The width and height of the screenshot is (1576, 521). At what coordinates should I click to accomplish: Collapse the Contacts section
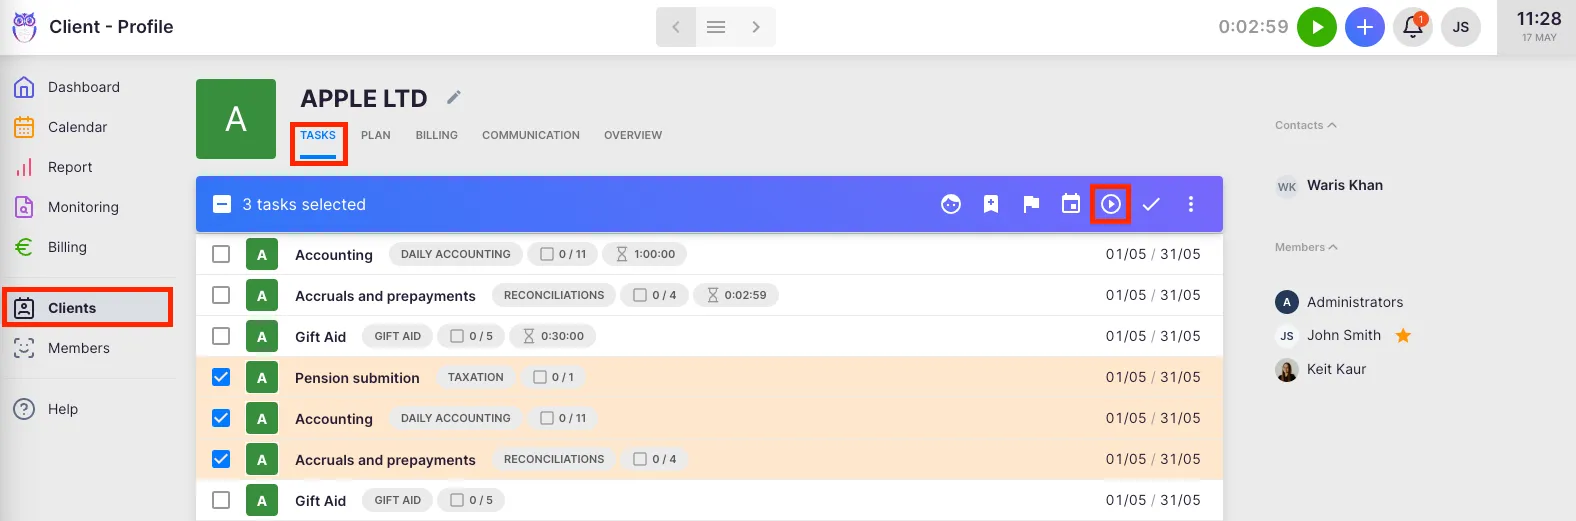coord(1305,125)
